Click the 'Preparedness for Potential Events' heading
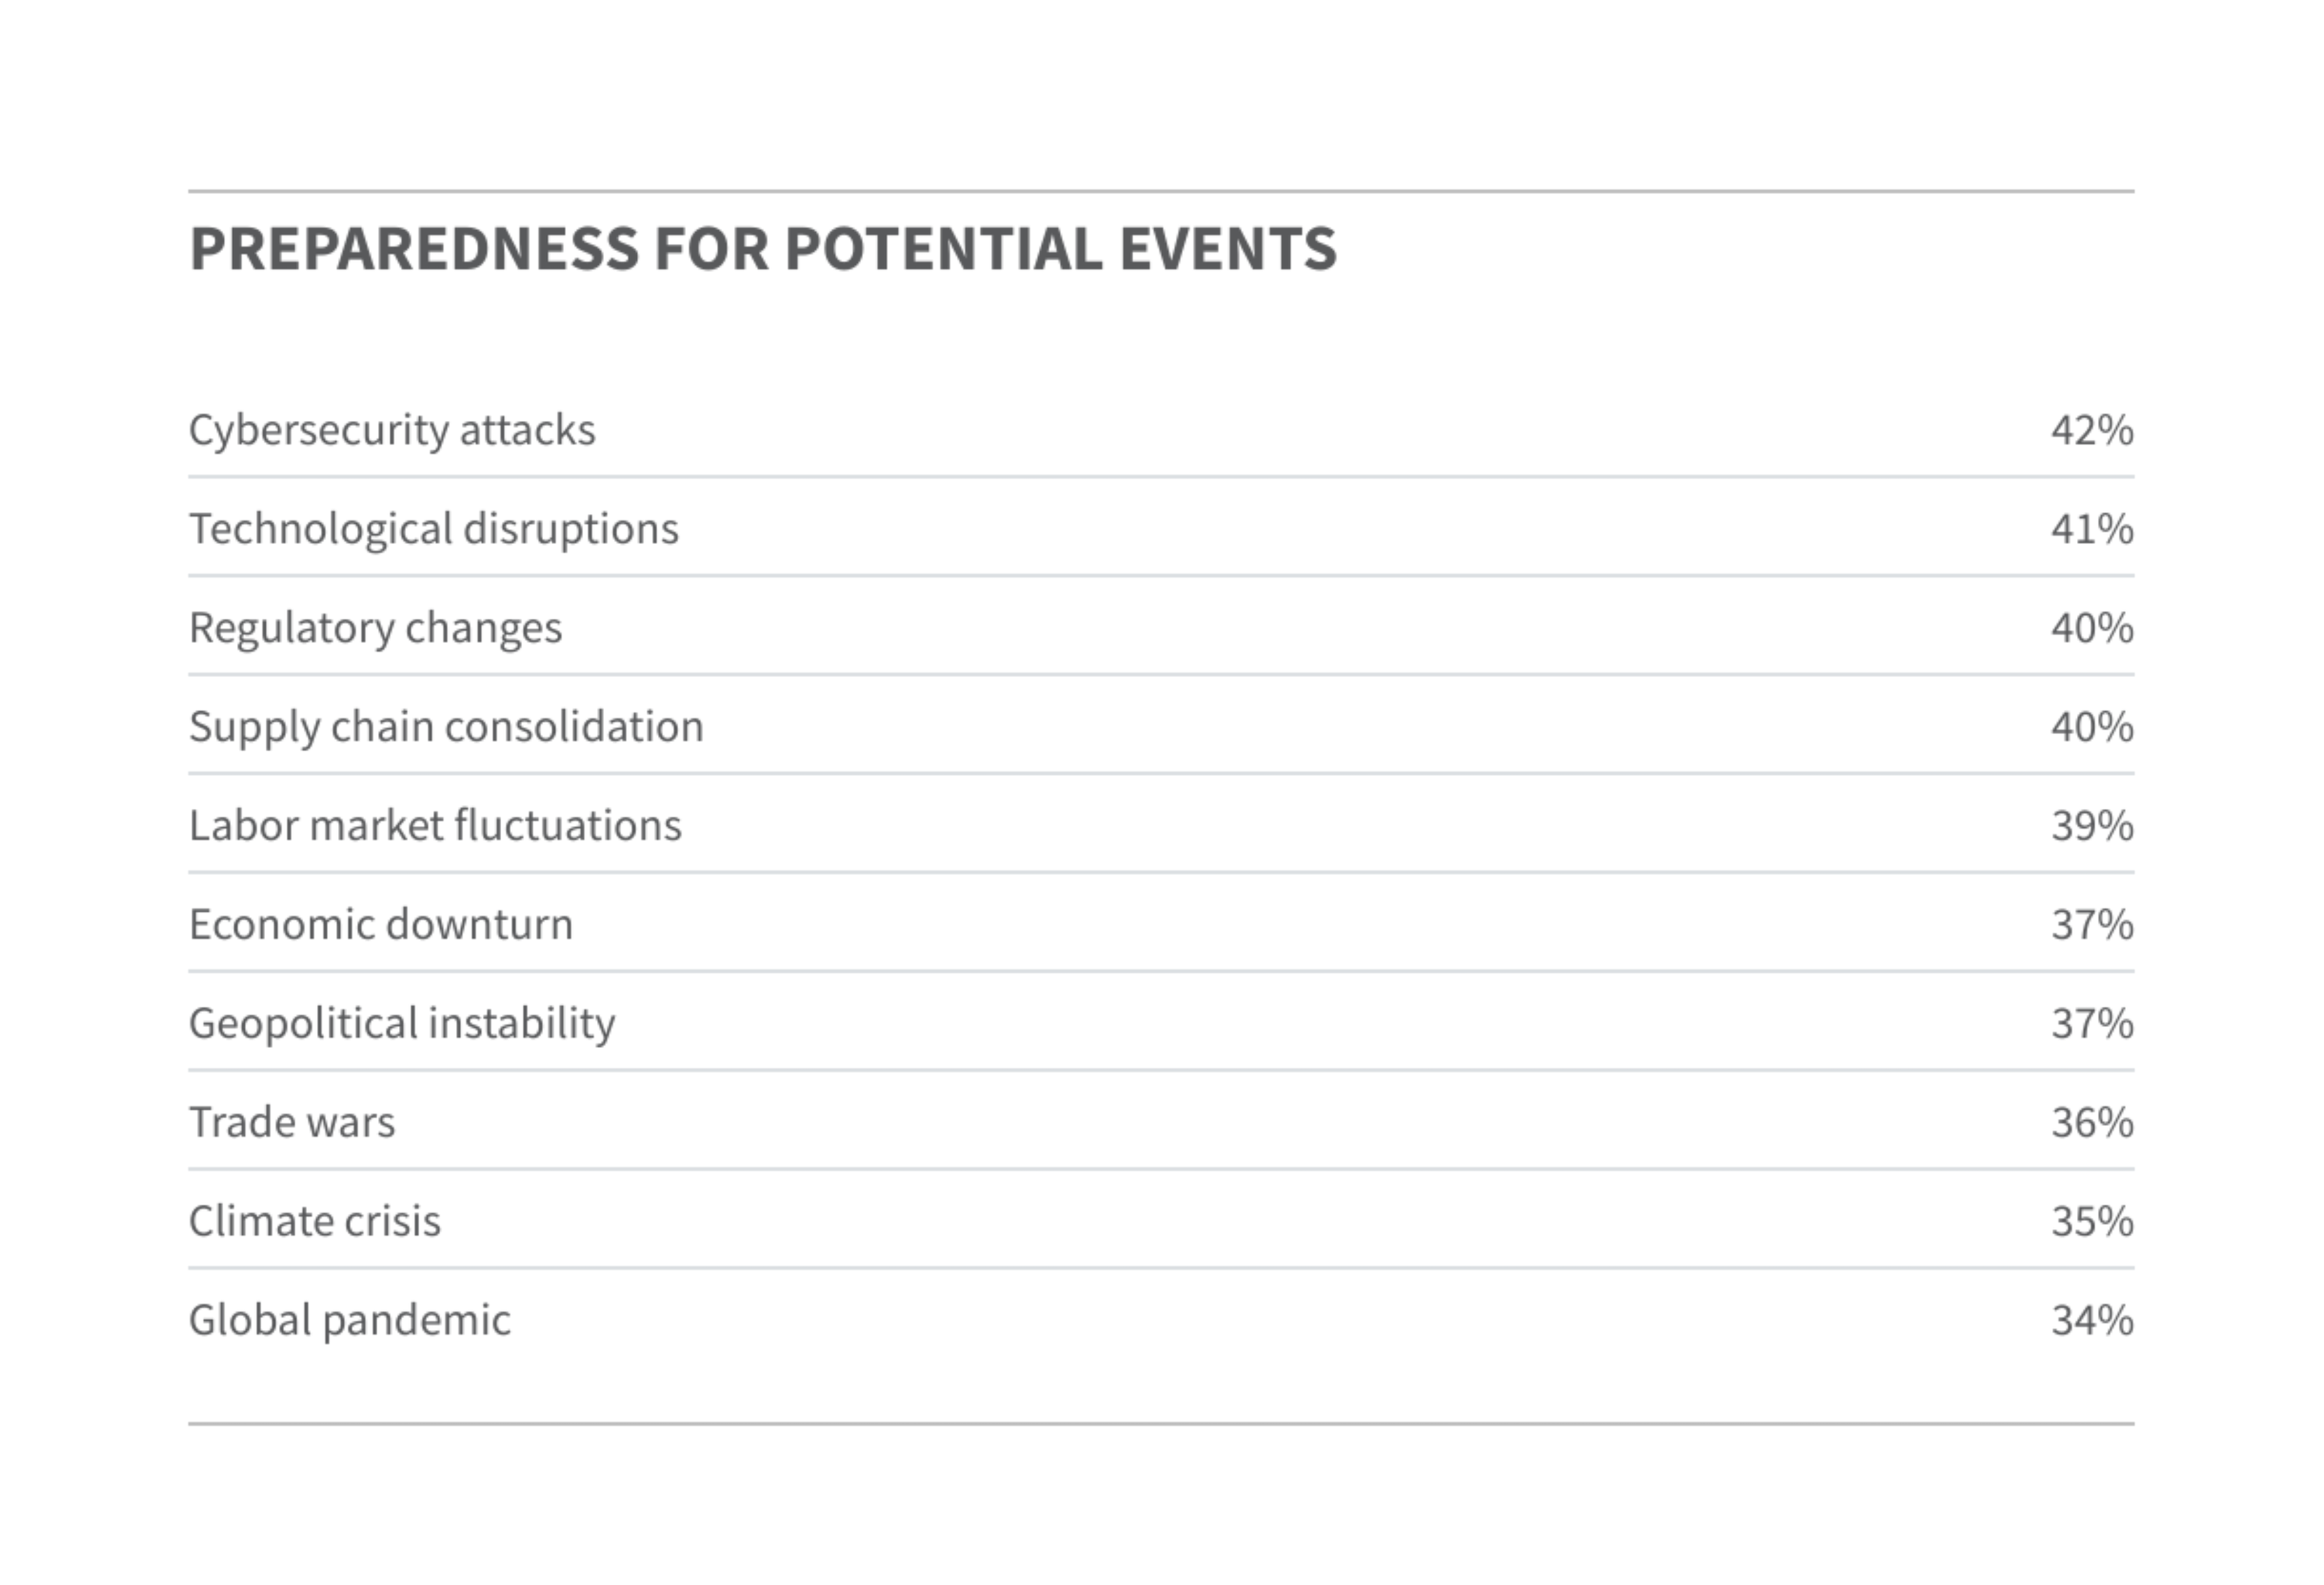 point(762,248)
